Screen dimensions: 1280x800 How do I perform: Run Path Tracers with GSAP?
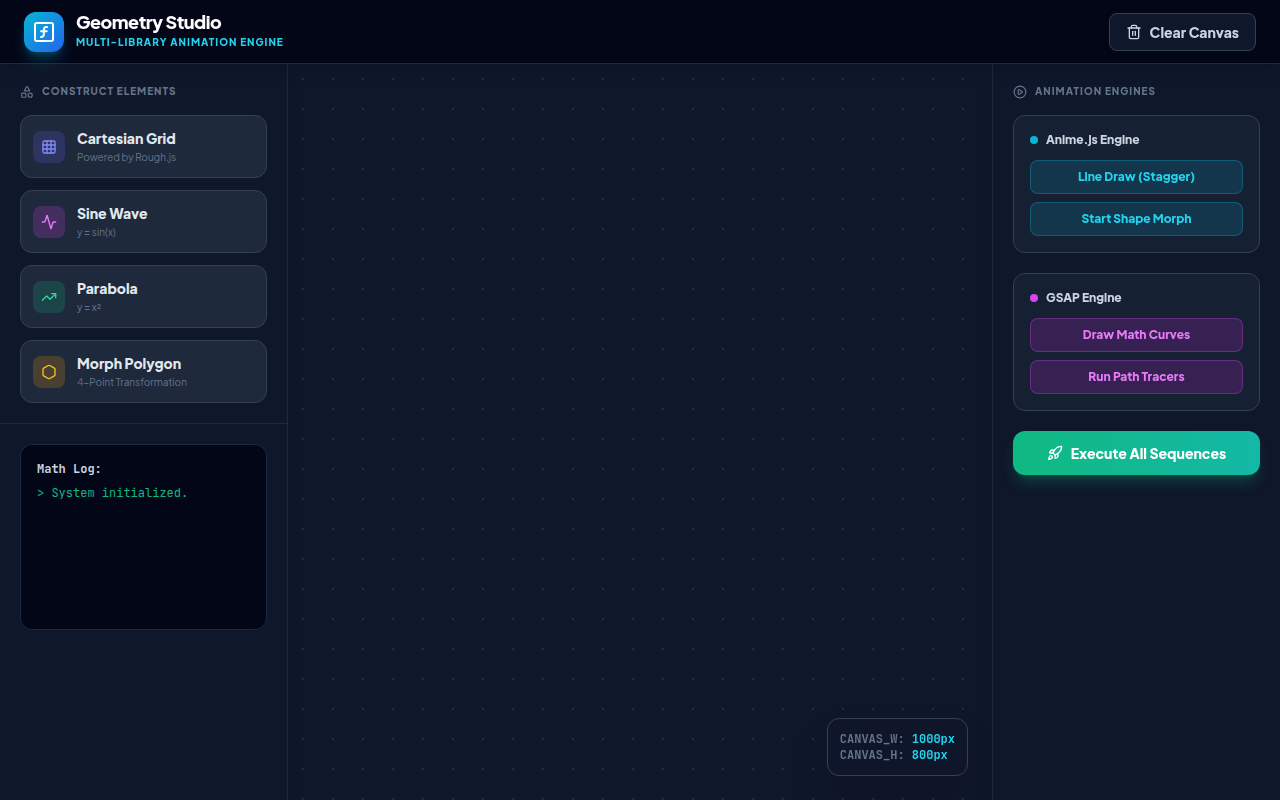click(1136, 377)
